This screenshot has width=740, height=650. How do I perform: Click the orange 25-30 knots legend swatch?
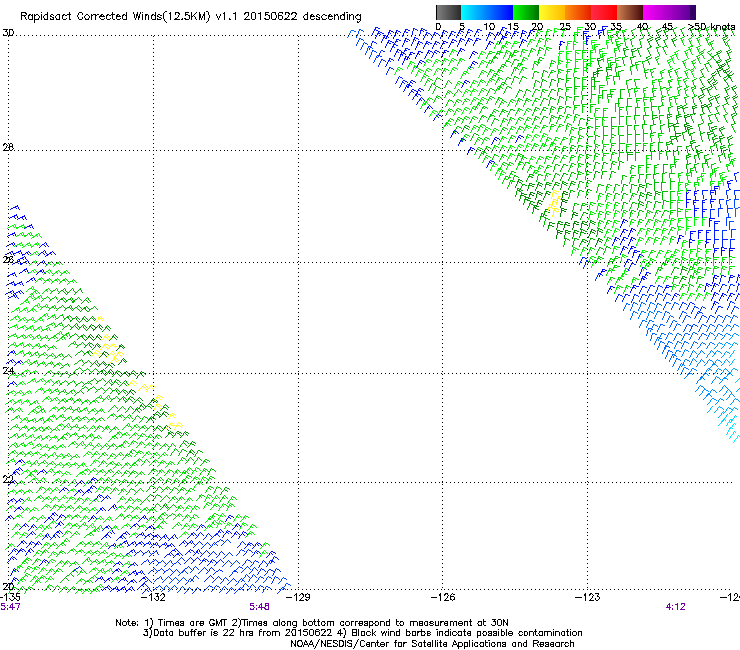click(578, 12)
